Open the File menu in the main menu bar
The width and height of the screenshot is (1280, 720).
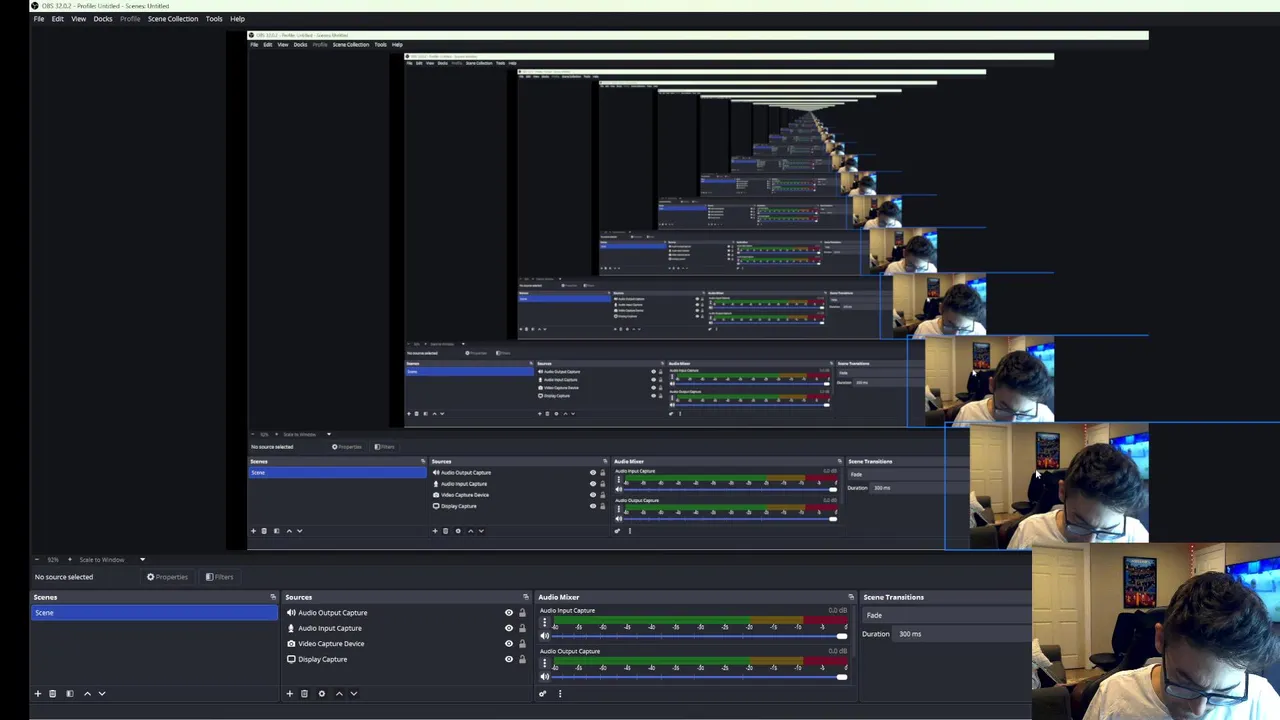(39, 19)
